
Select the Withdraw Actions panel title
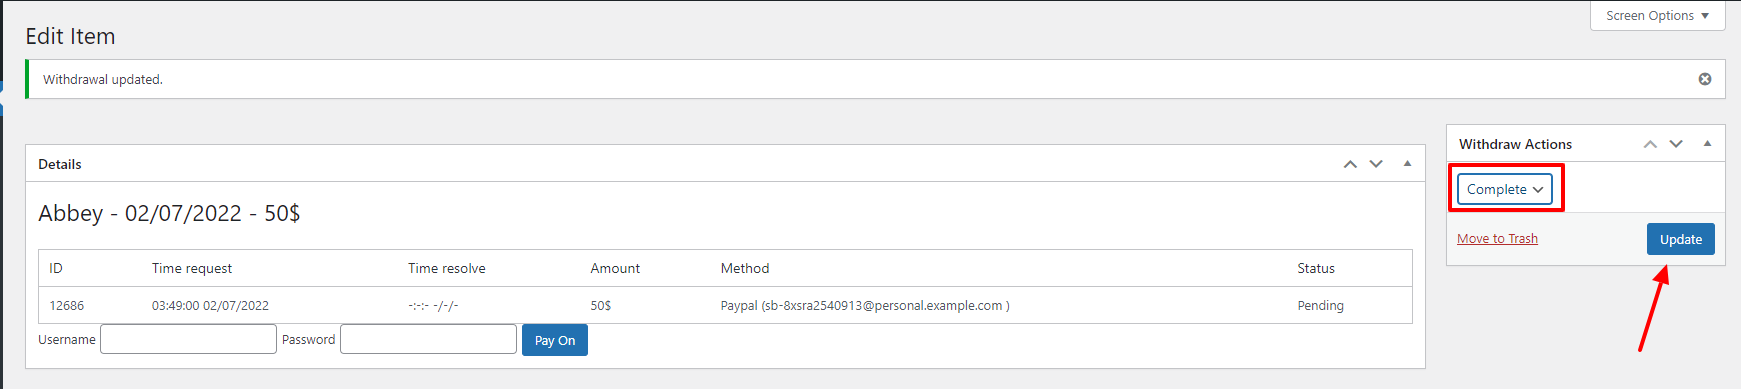1515,144
